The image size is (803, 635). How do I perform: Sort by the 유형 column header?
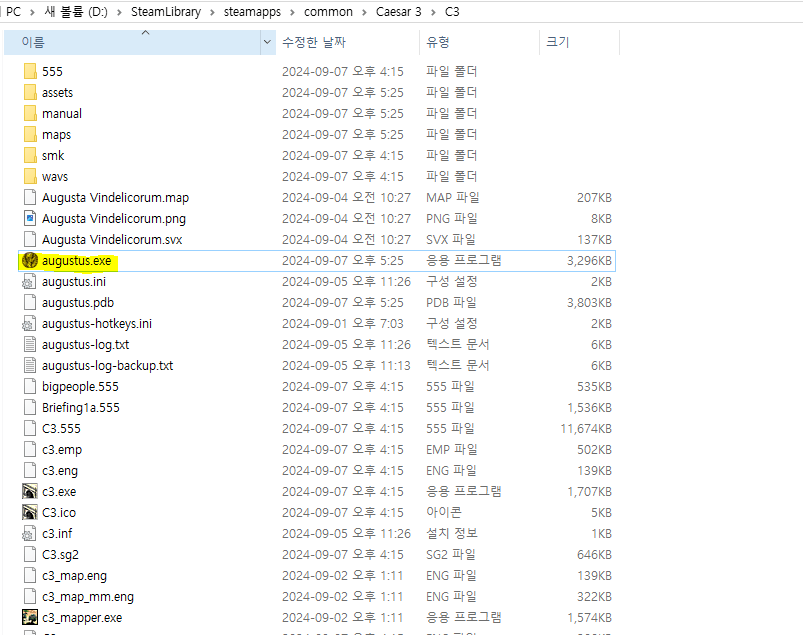pyautogui.click(x=479, y=42)
